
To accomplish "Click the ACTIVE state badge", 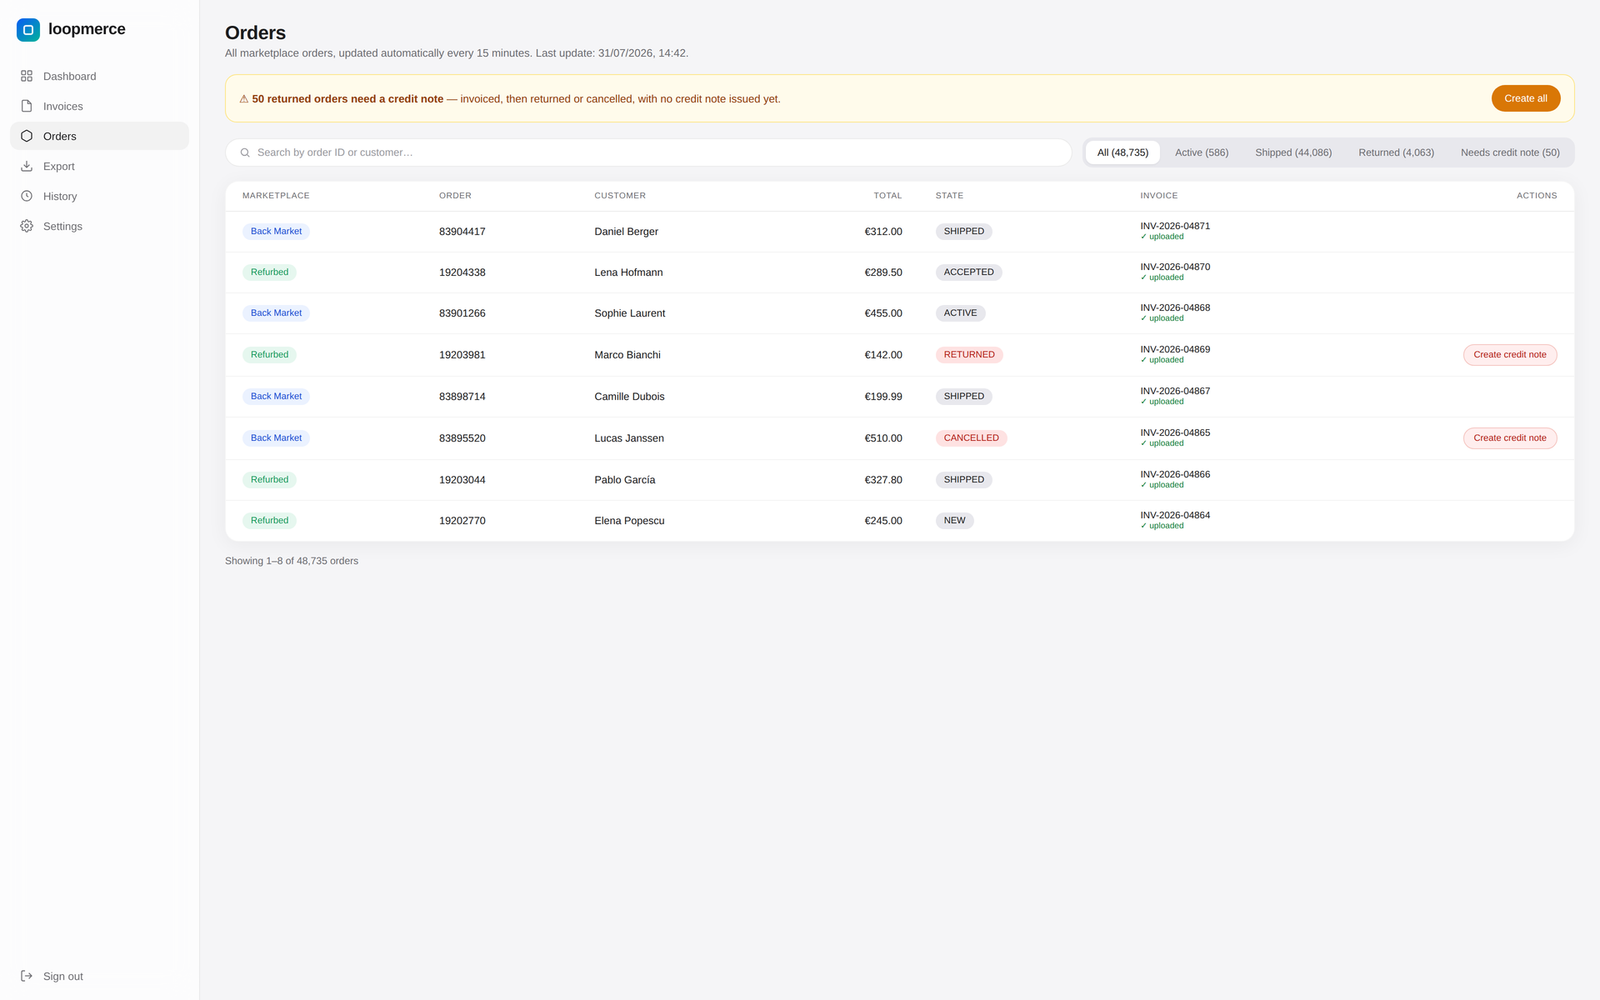I will coord(960,313).
